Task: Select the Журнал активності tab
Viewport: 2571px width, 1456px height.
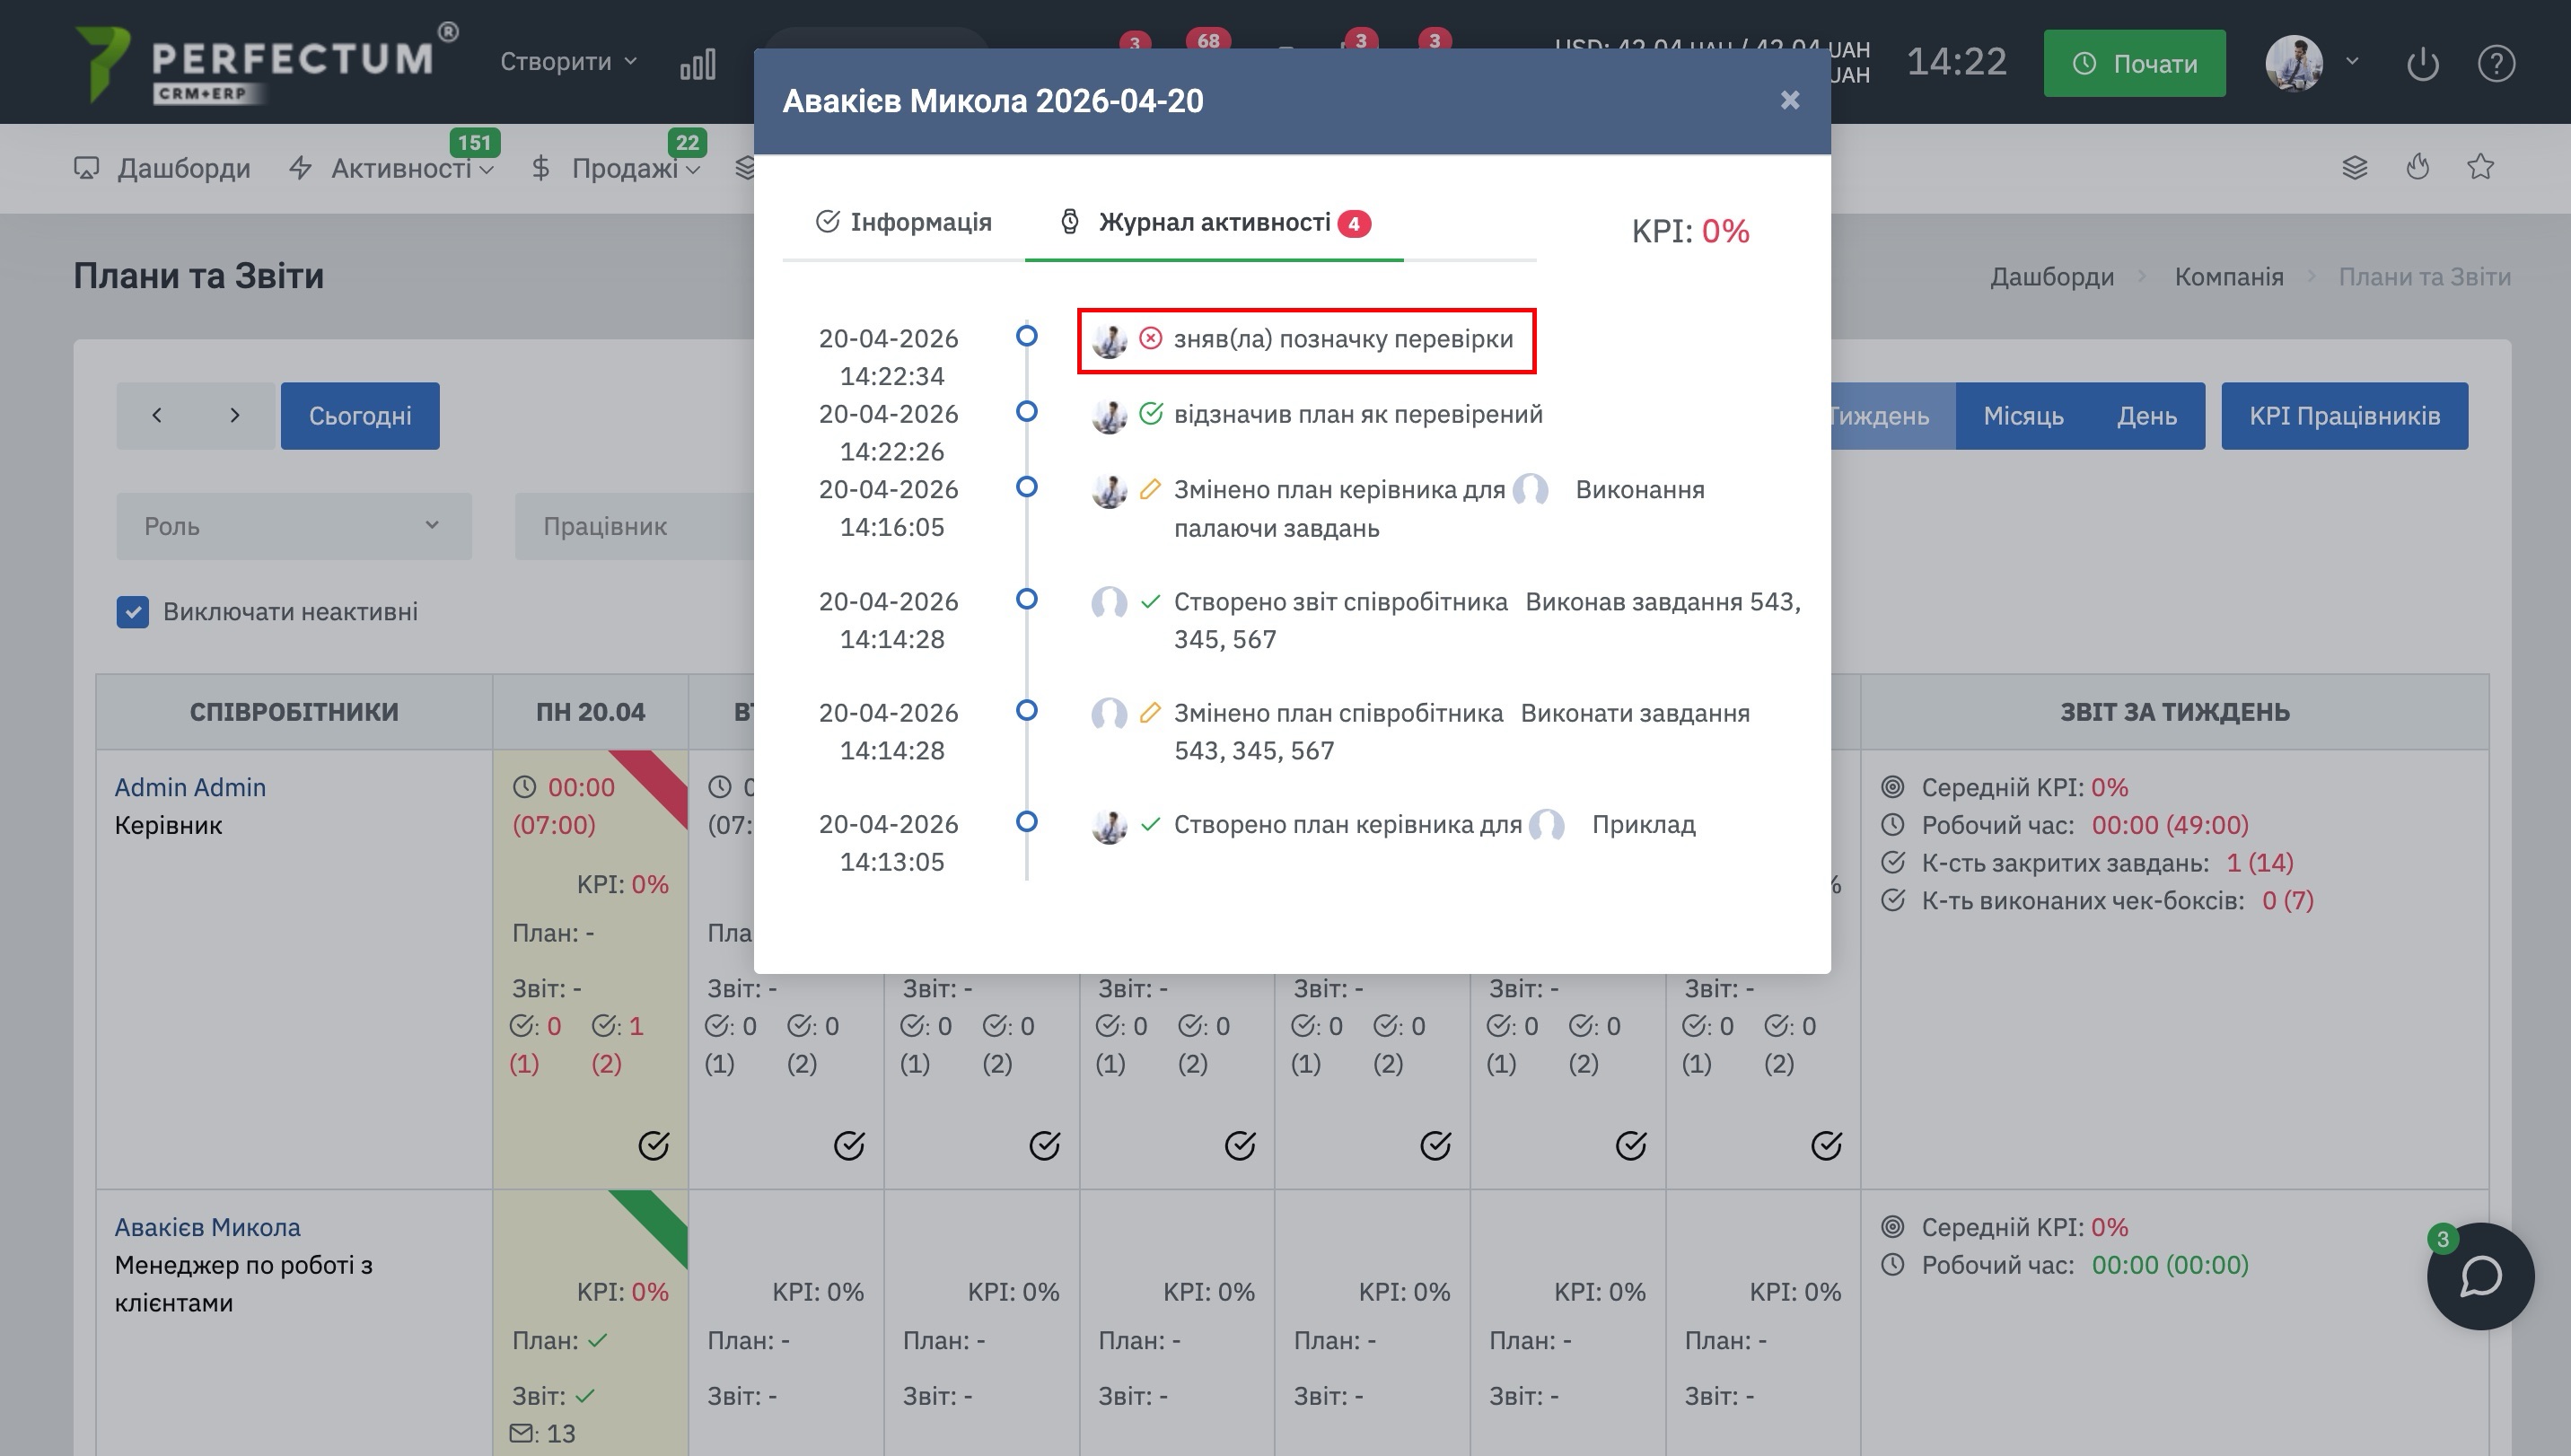Action: pyautogui.click(x=1214, y=222)
